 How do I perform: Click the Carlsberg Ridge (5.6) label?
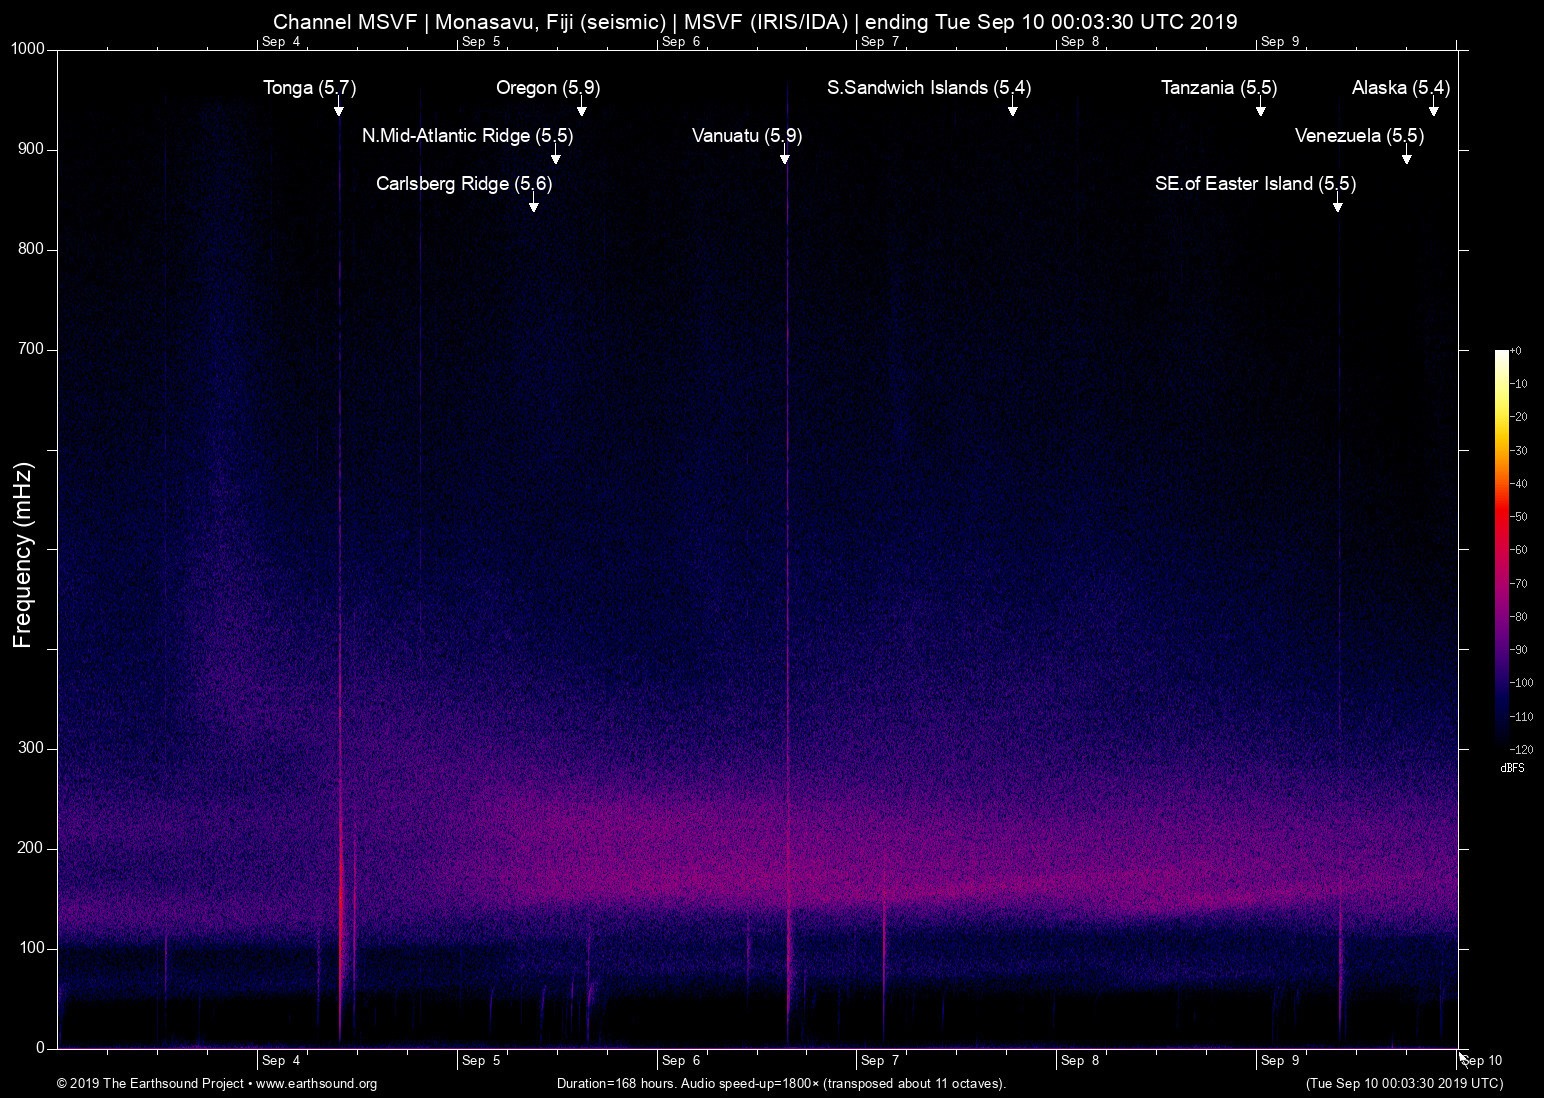click(464, 184)
